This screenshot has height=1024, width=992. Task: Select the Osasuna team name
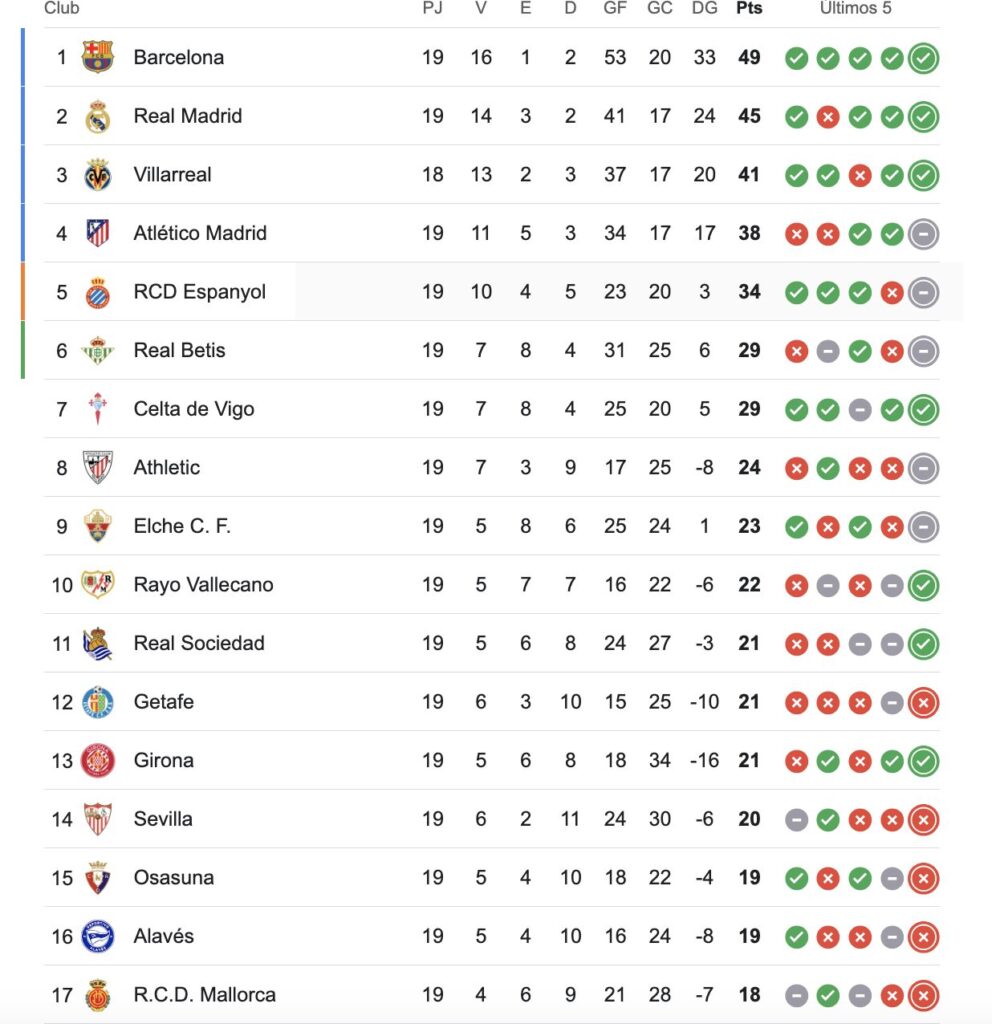click(x=173, y=877)
